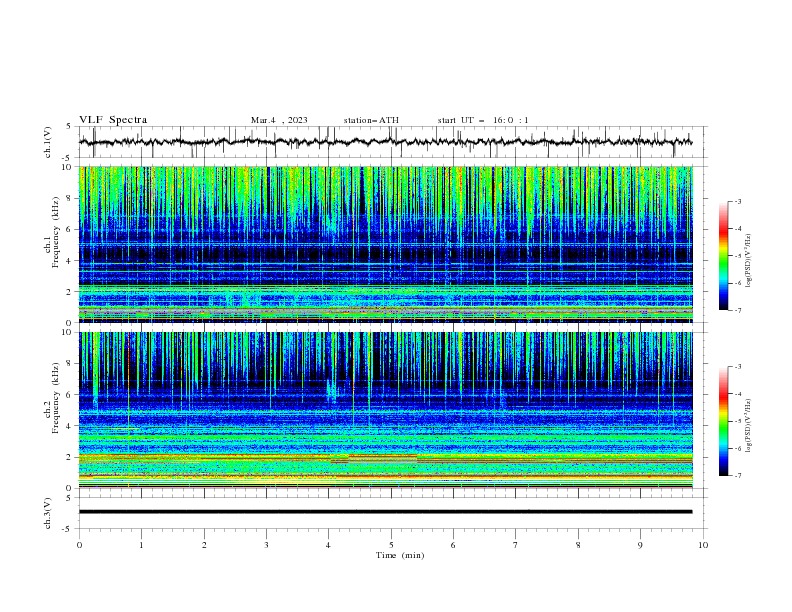The height and width of the screenshot is (612, 792).
Task: Click the log(PSD) label beside lower color bar
Action: pyautogui.click(x=748, y=426)
